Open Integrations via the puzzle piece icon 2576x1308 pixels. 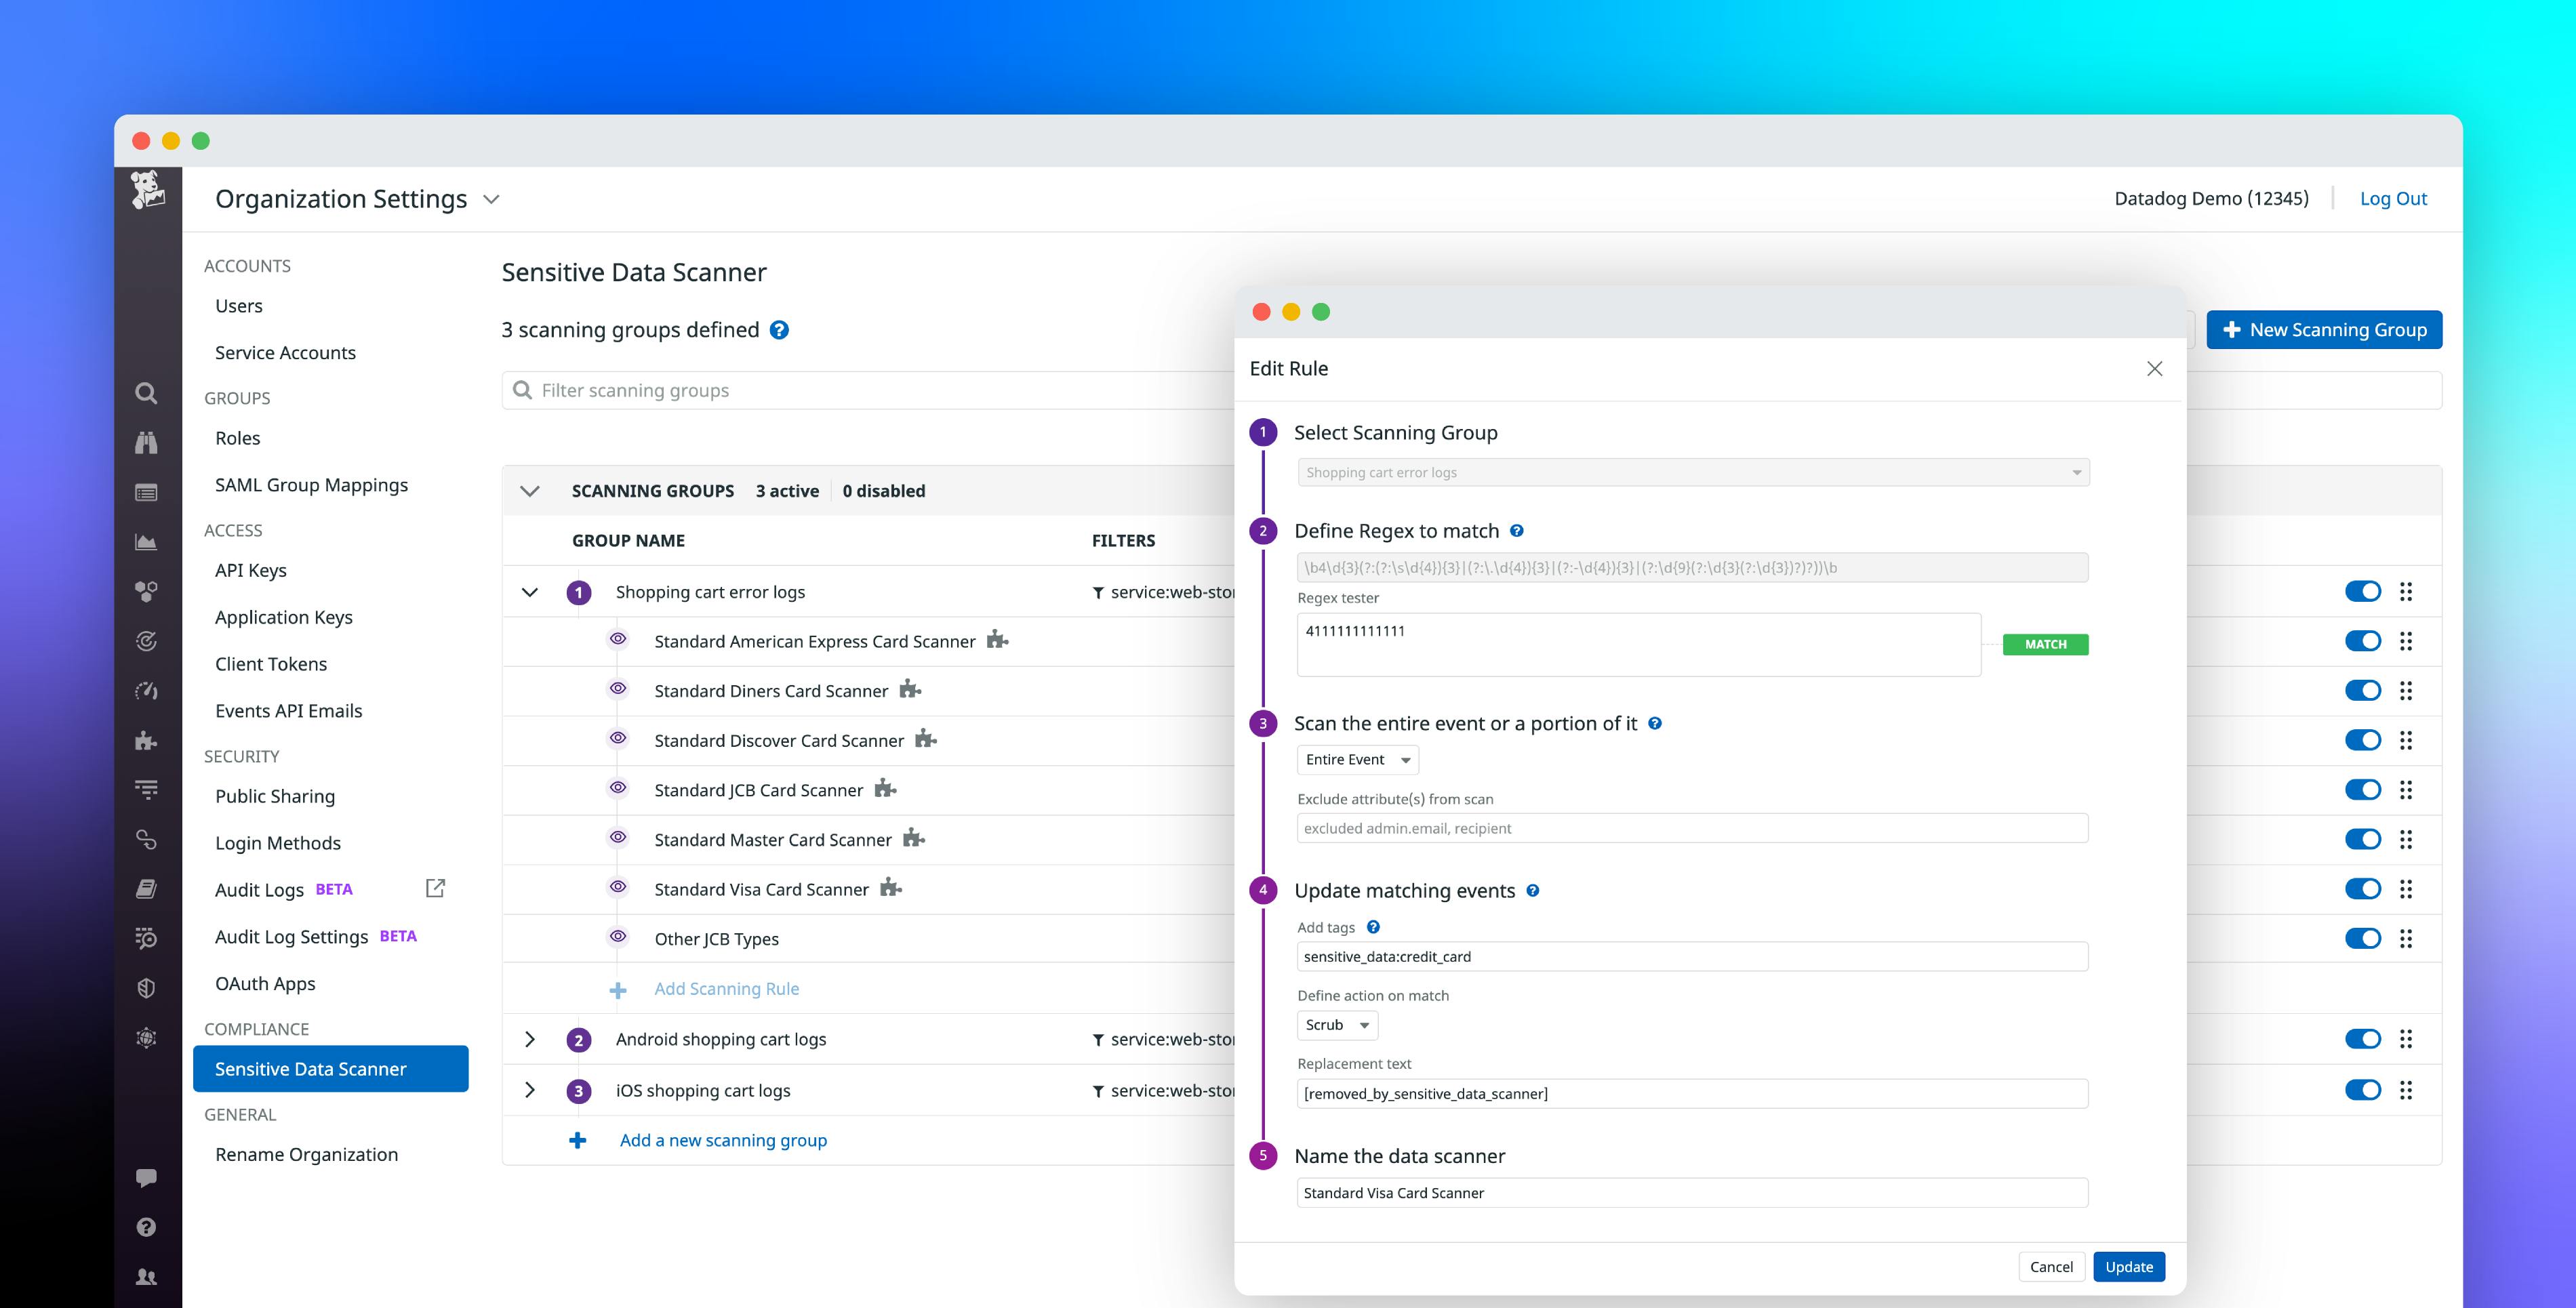pos(146,739)
